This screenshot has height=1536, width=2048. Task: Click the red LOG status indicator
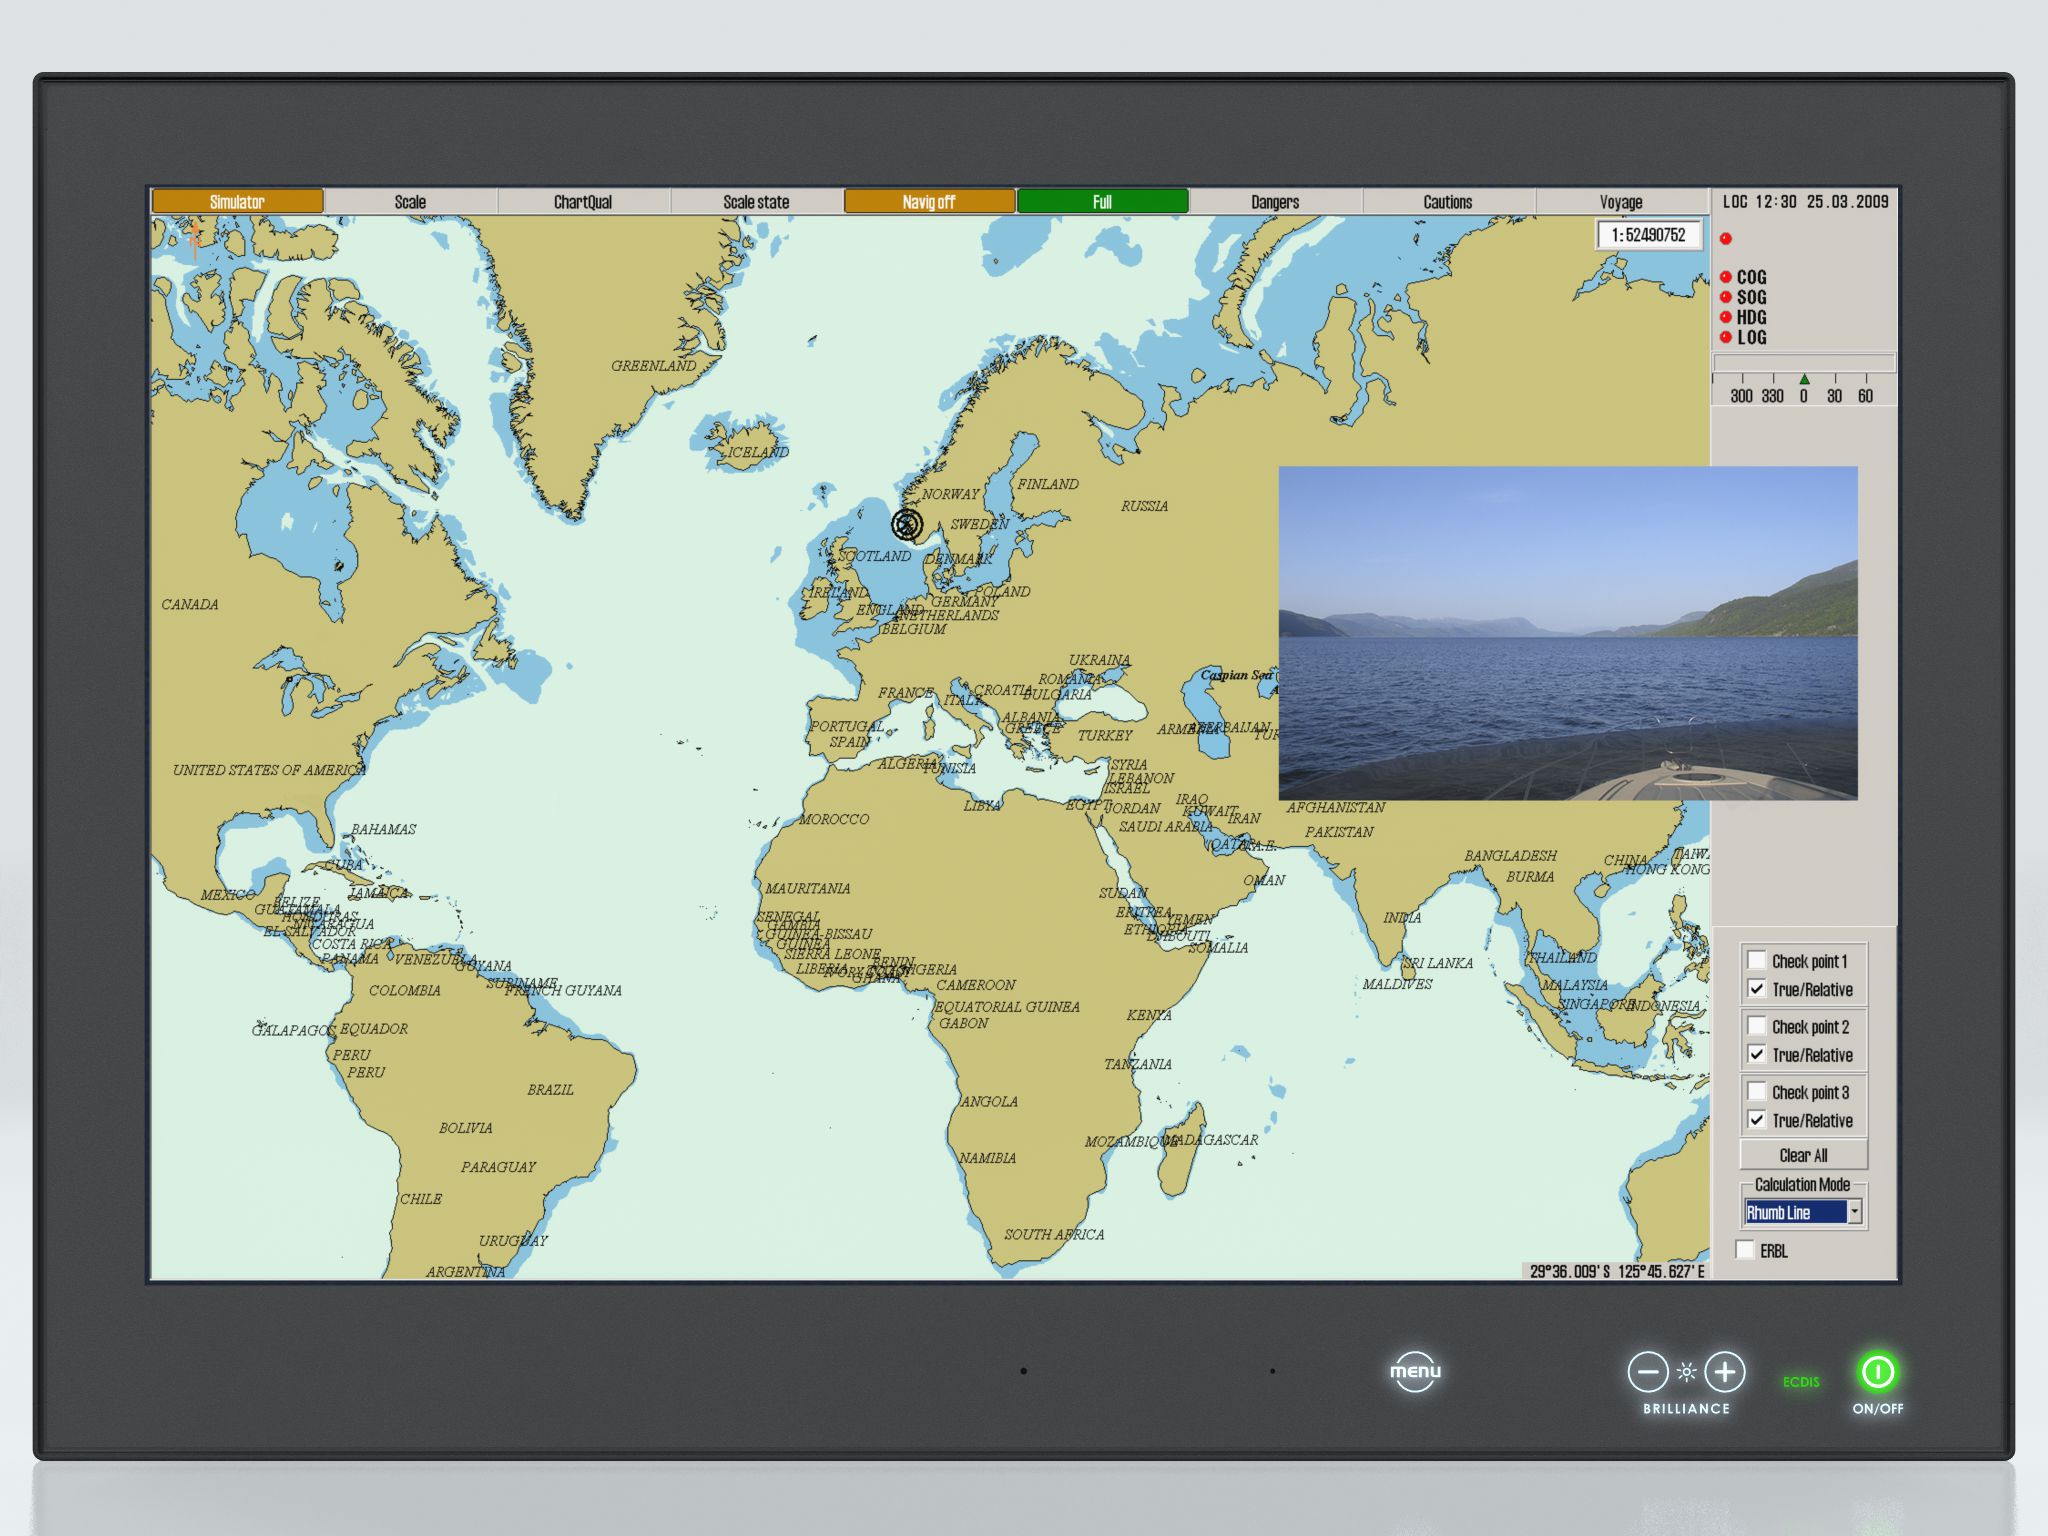1726,337
